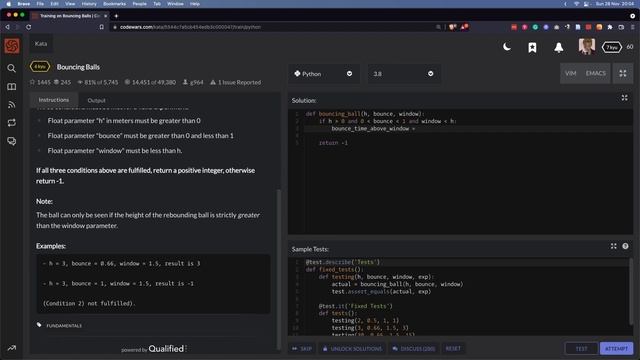640x360 pixels.
Task: Click the ATTEMPT button
Action: coord(616,349)
